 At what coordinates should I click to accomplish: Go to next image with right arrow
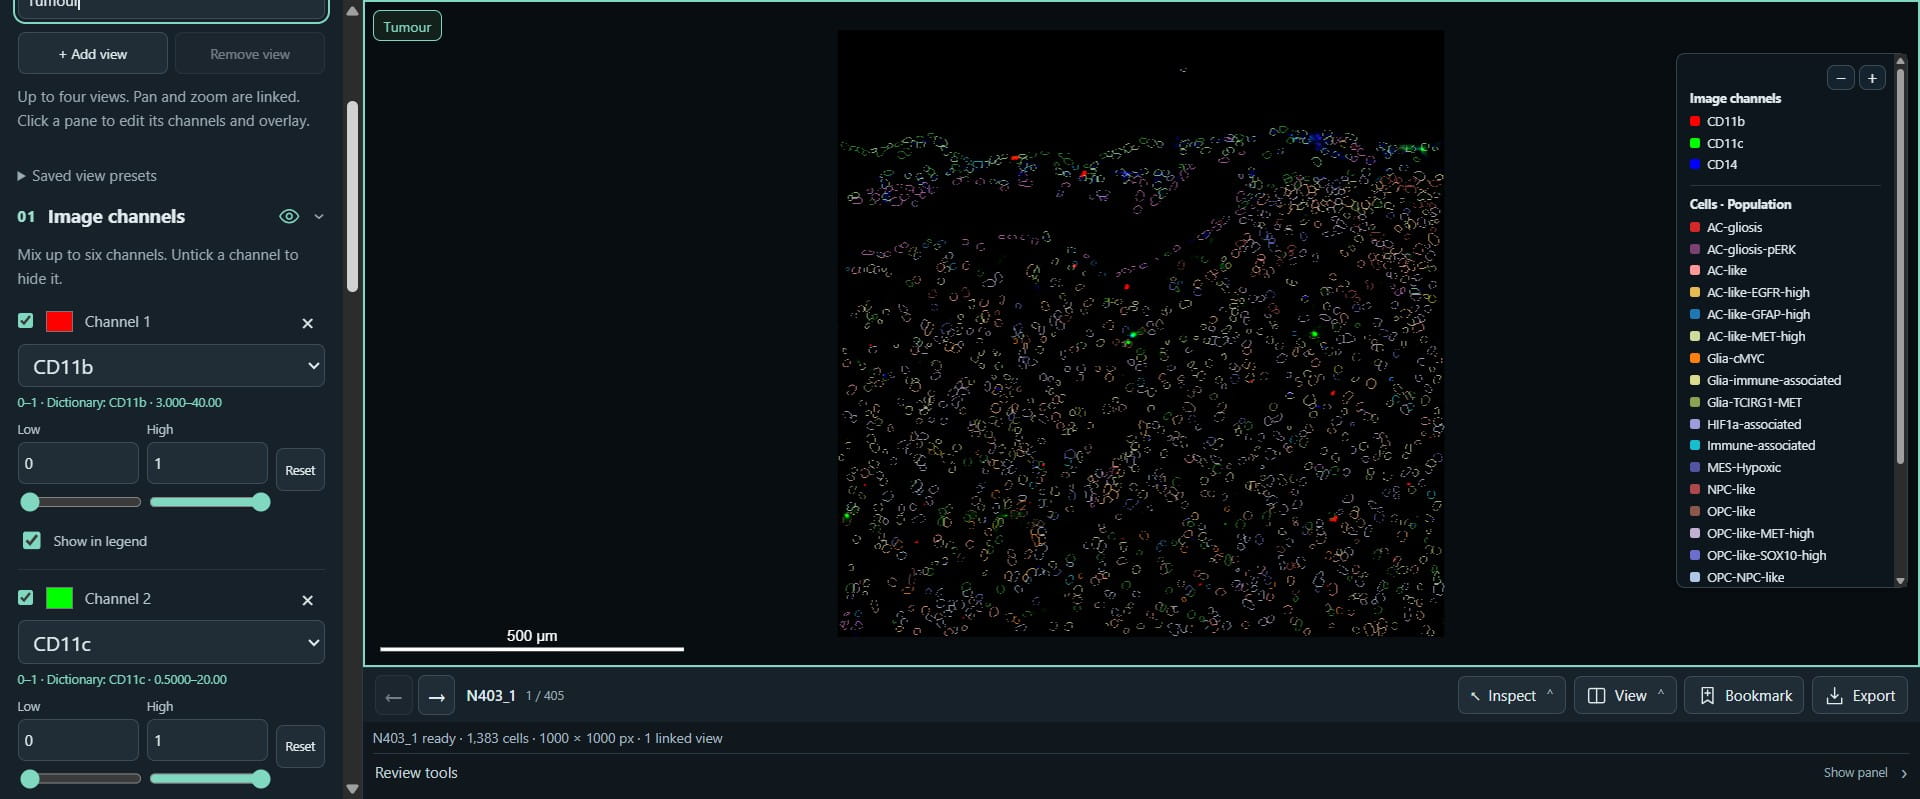[x=436, y=696]
